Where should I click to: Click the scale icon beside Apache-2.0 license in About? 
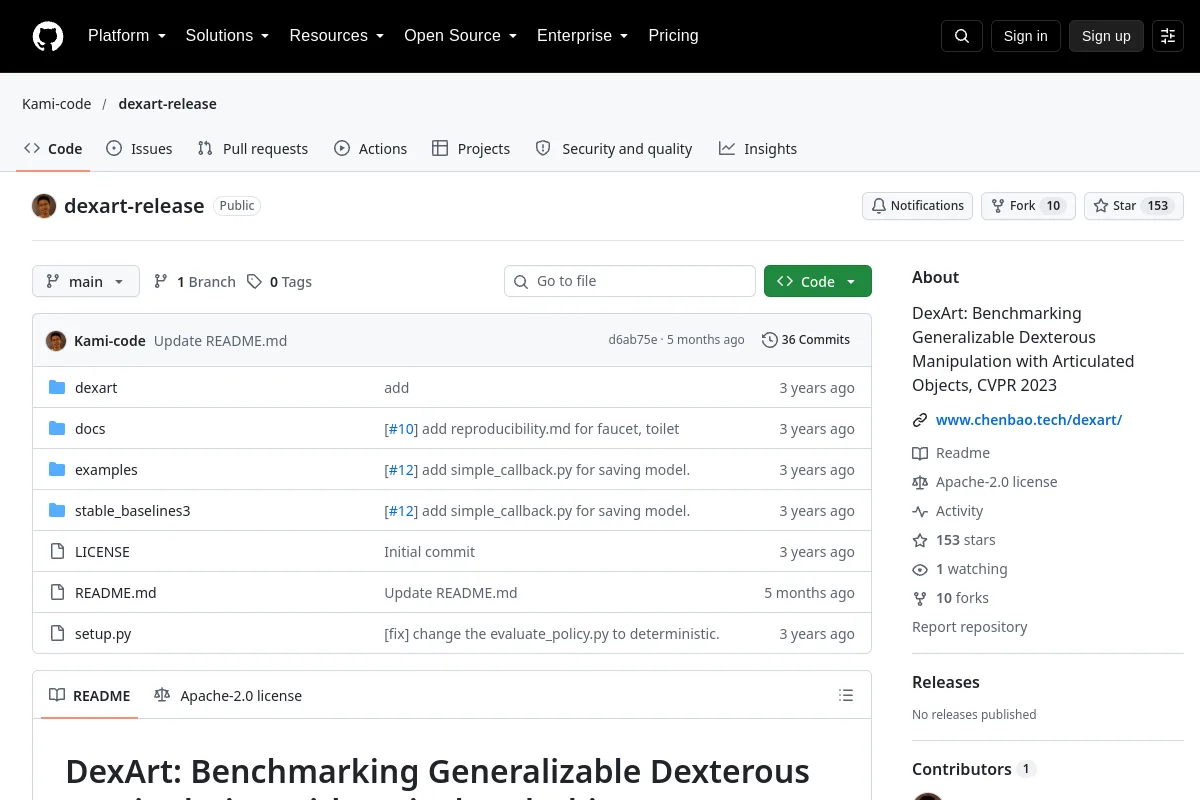tap(920, 482)
